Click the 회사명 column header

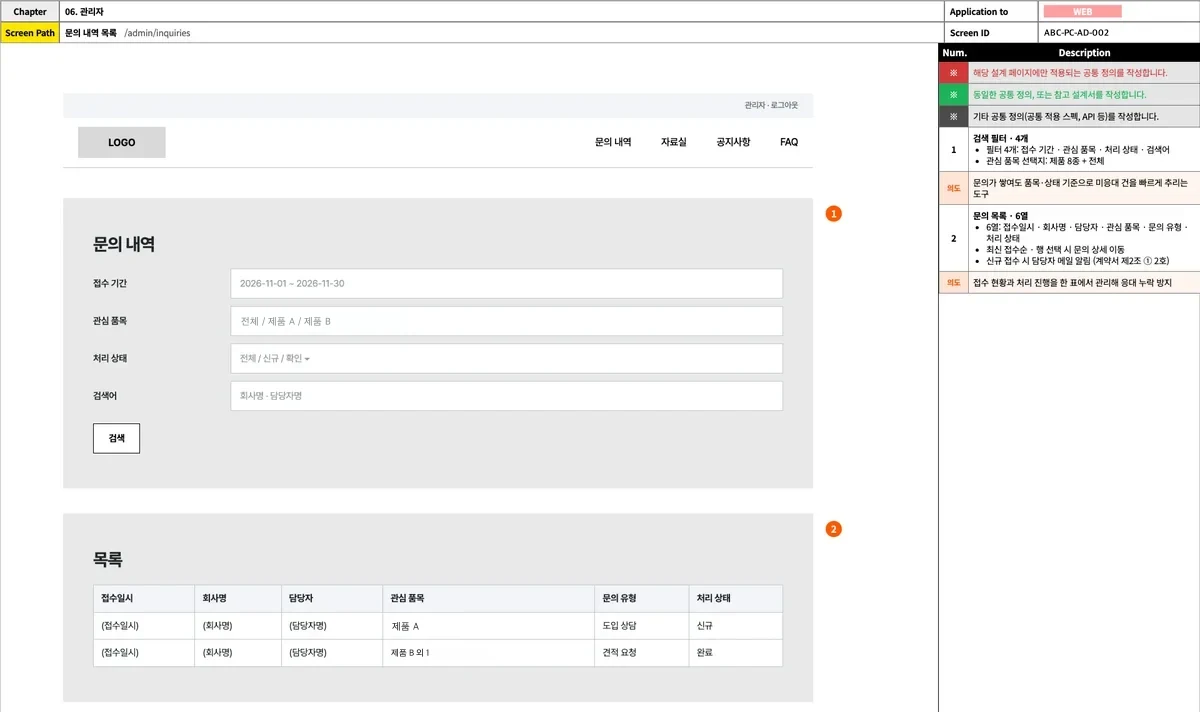pos(237,599)
